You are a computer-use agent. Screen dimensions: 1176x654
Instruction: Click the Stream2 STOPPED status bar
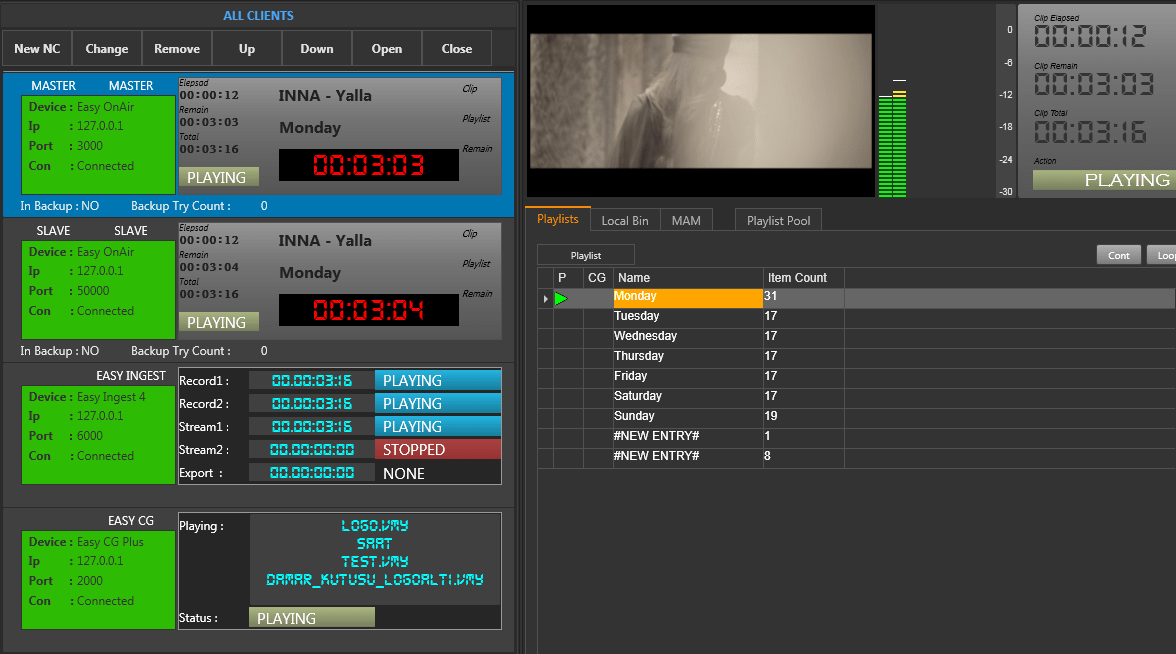pos(437,450)
